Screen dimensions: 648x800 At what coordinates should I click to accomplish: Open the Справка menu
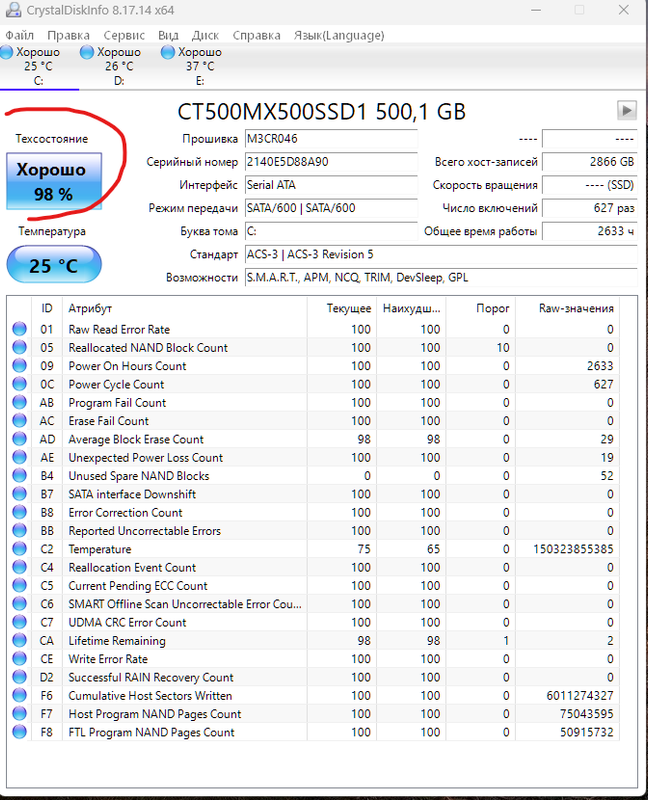point(256,35)
